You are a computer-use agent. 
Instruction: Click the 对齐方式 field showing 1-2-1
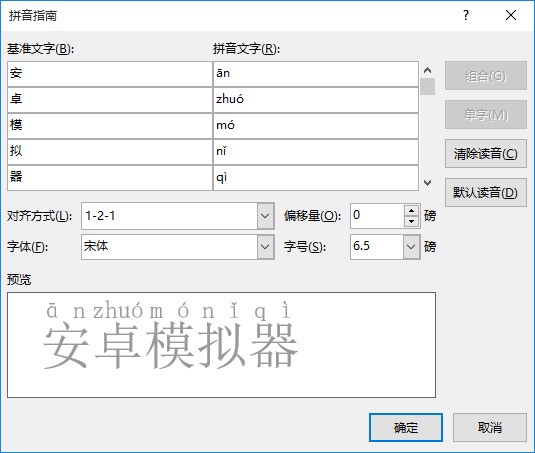pos(169,216)
